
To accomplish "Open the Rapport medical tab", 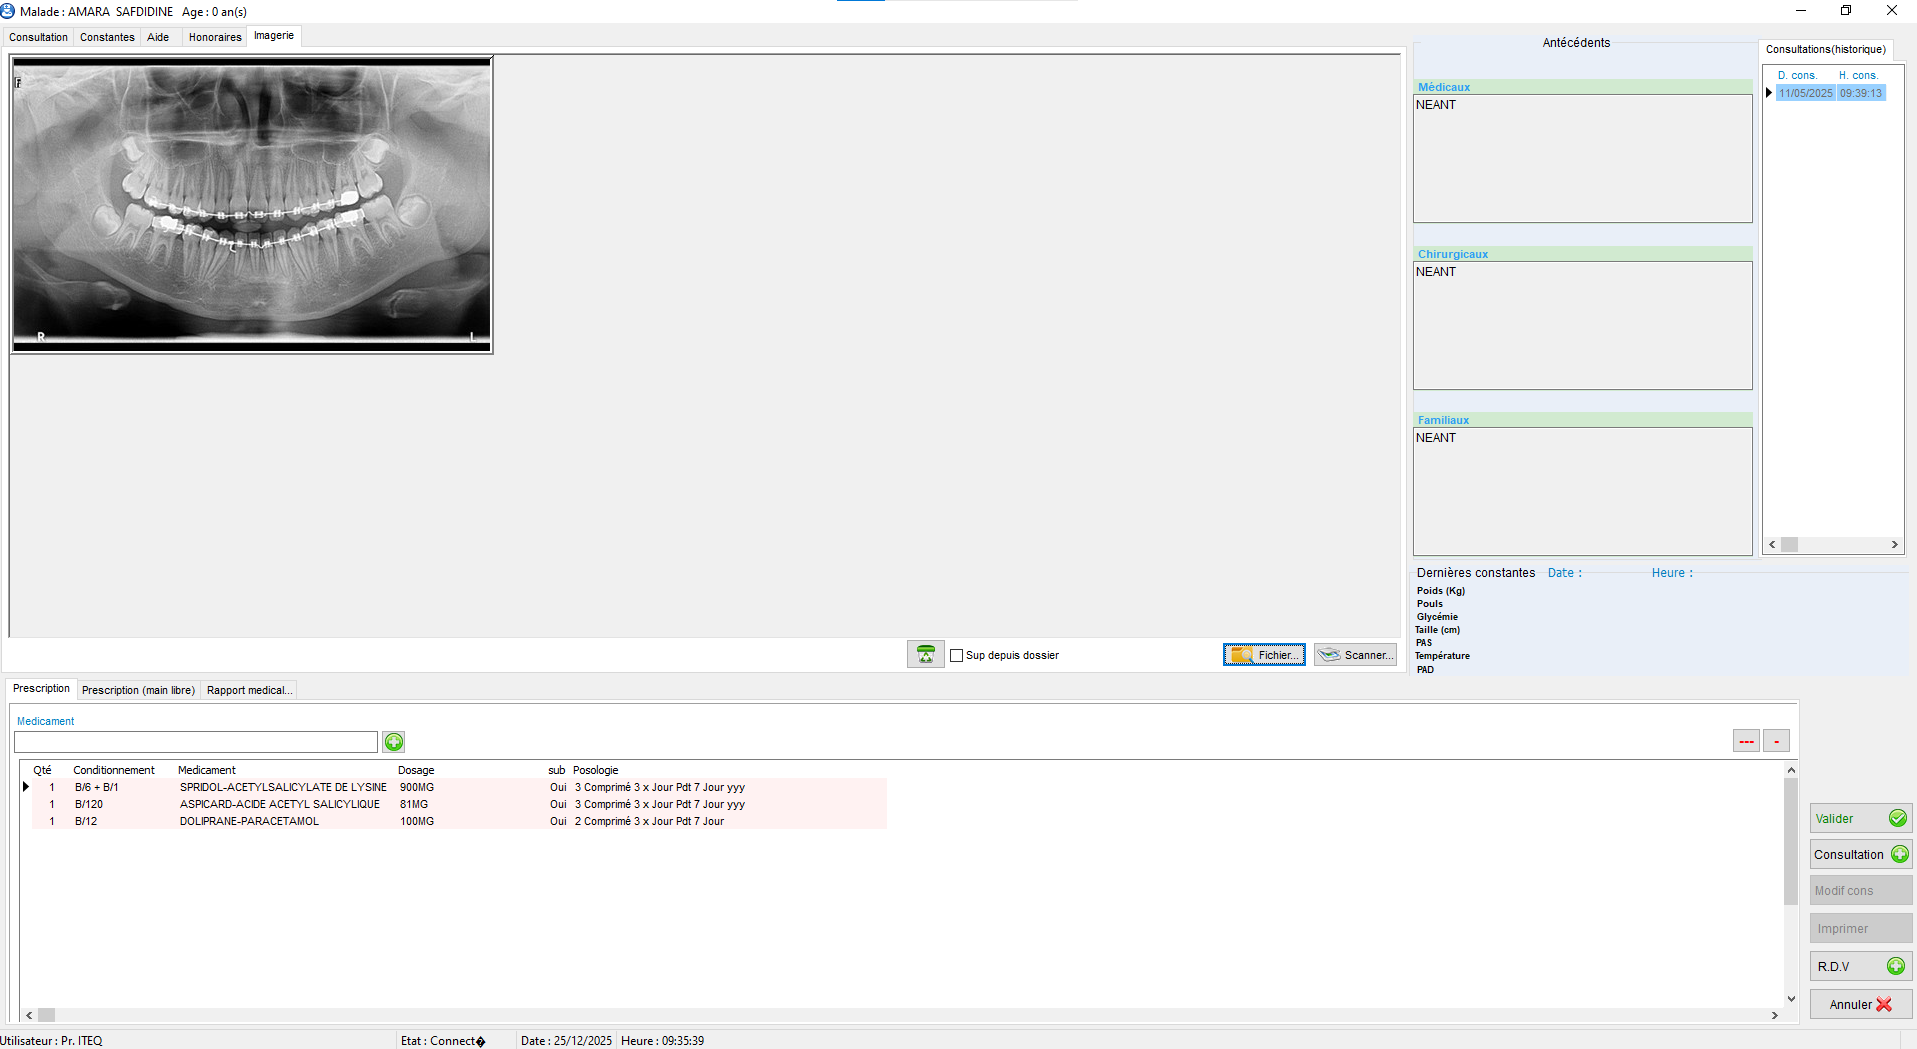I will tap(249, 690).
